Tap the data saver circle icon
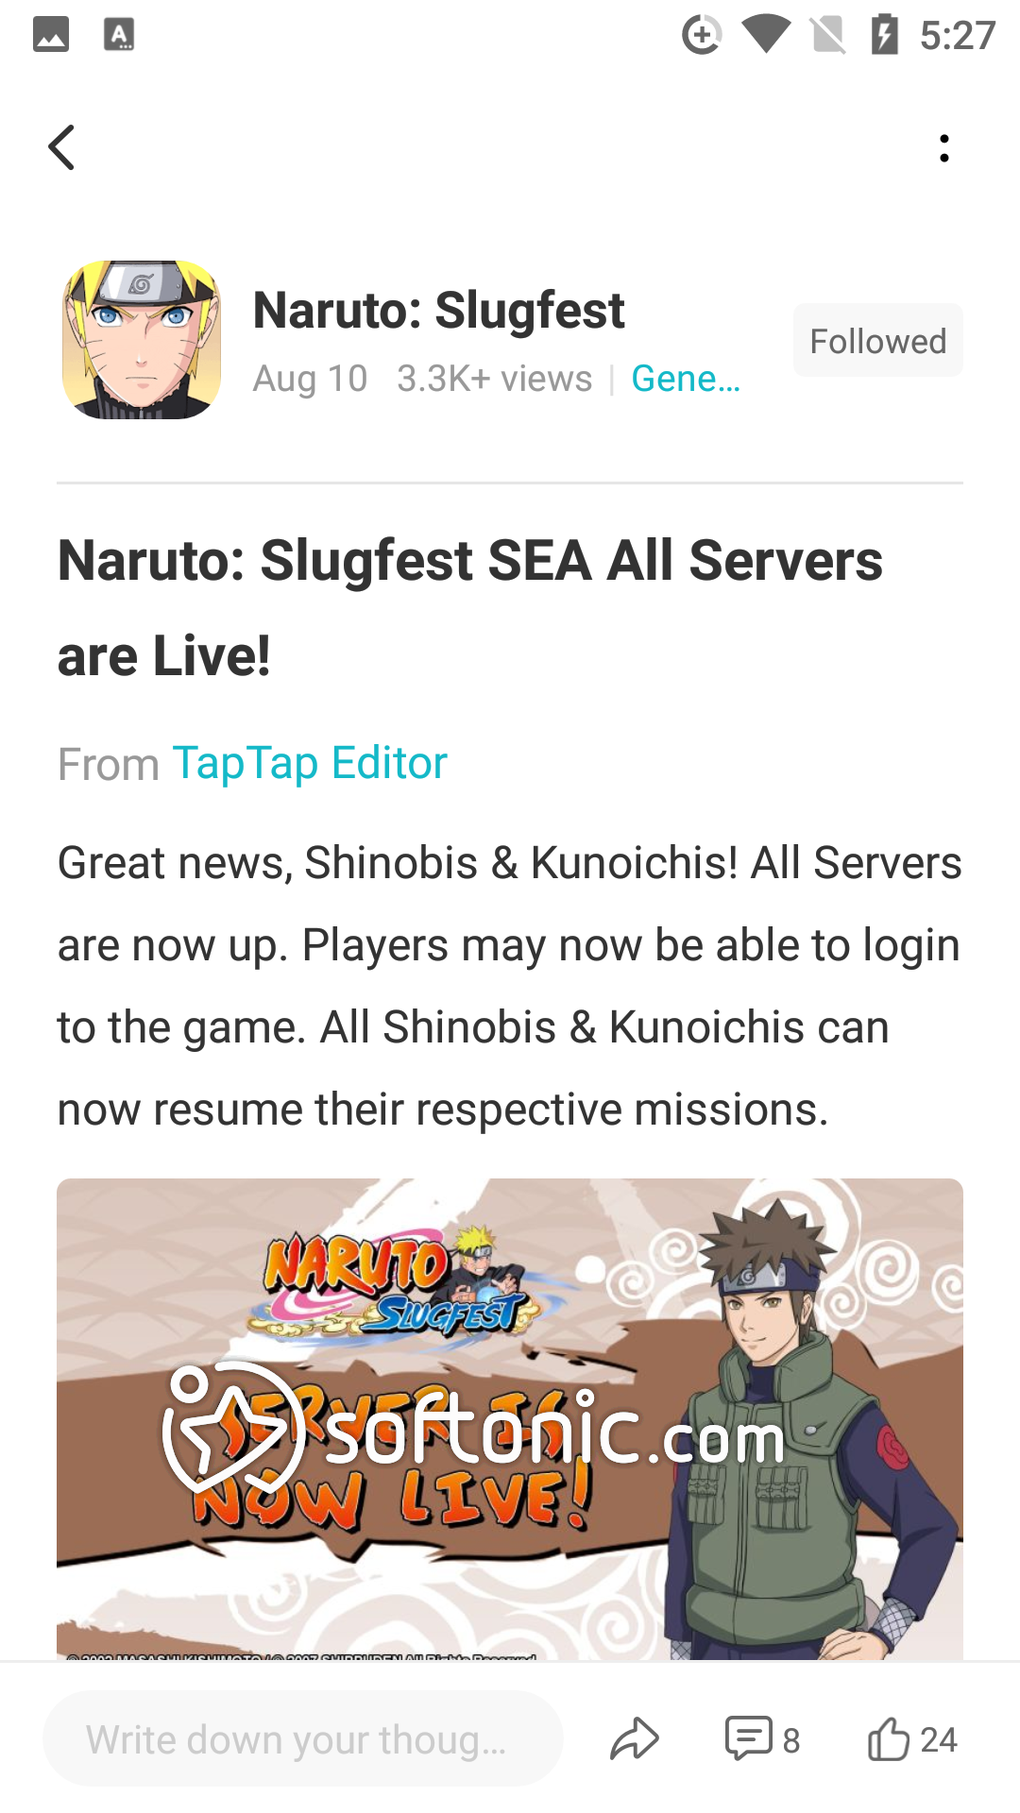This screenshot has width=1020, height=1813. tap(701, 35)
